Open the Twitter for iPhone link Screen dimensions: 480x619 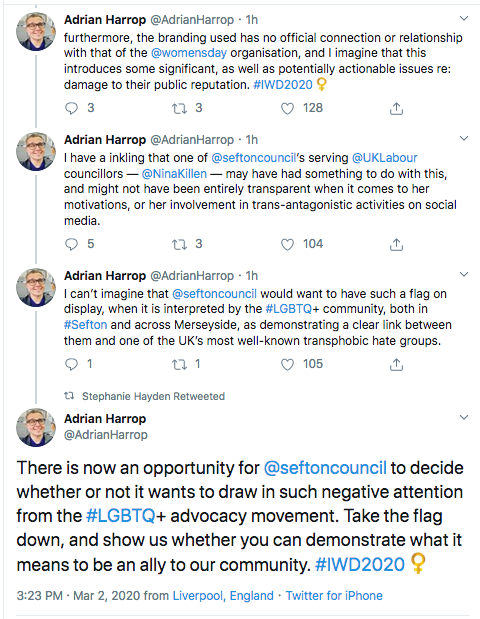tap(334, 595)
